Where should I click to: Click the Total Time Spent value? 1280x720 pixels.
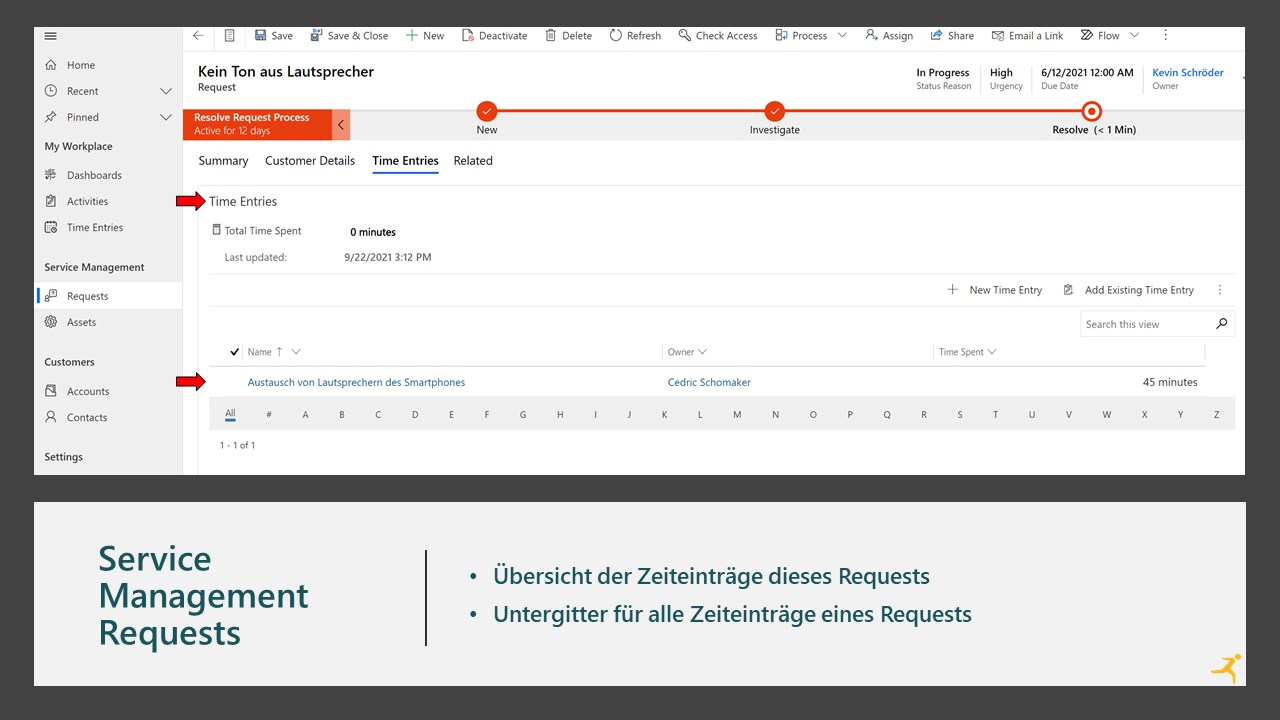tap(373, 232)
